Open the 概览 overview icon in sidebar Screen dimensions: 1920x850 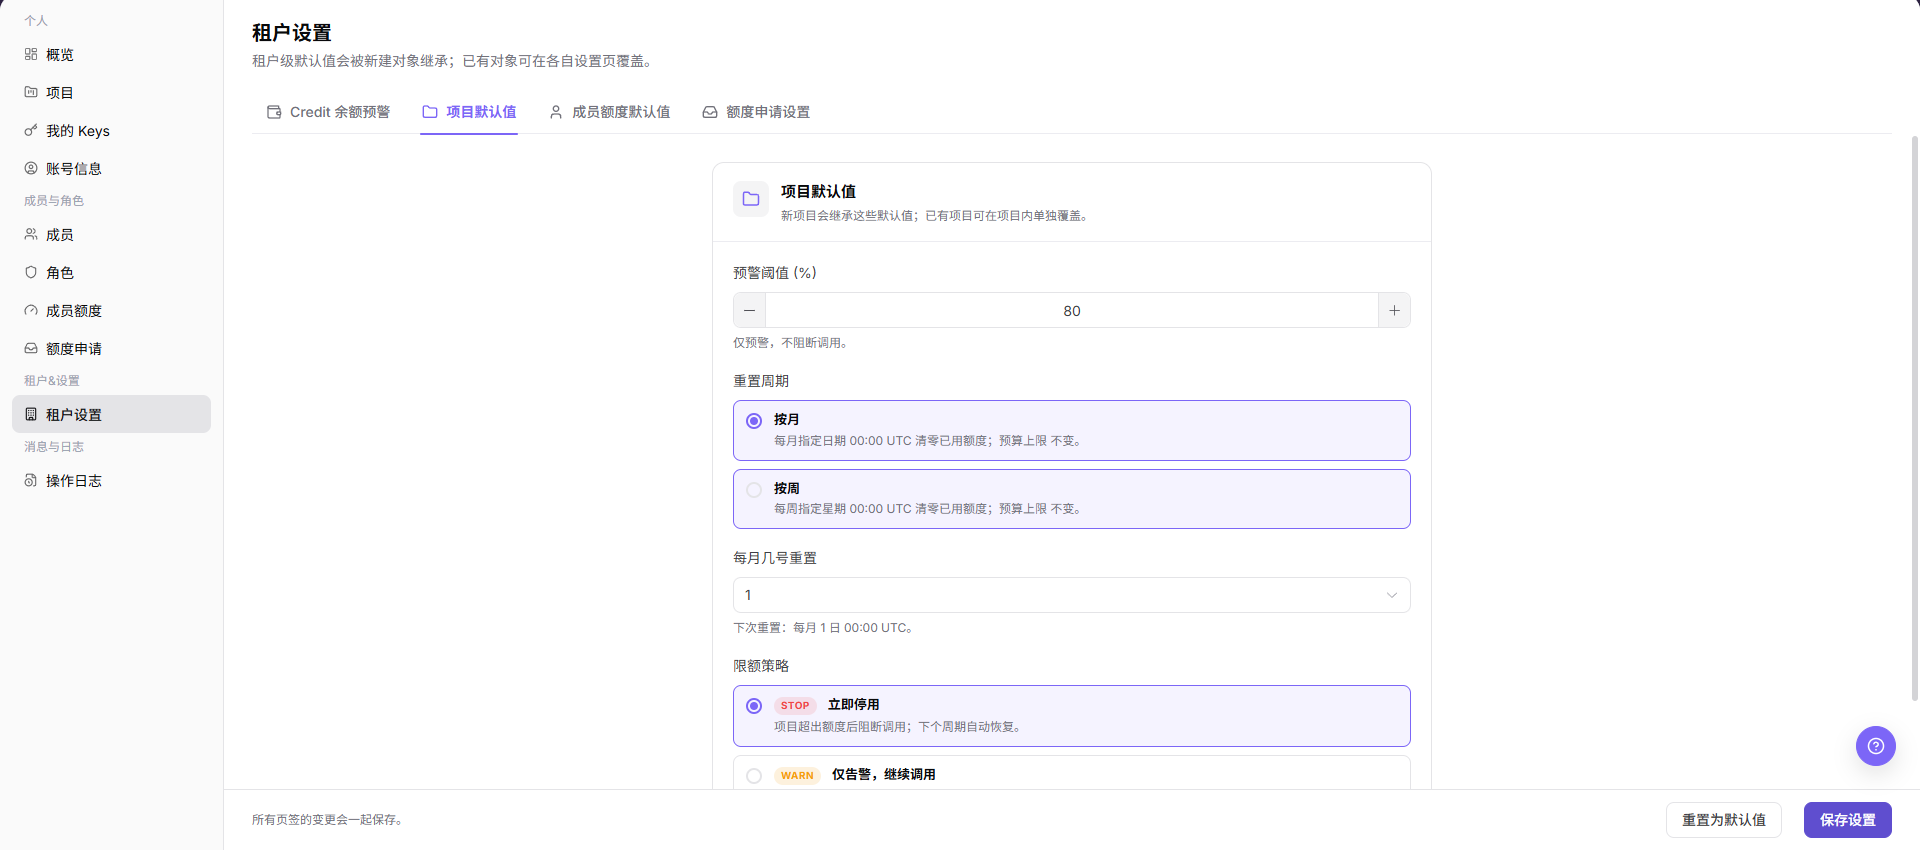[x=31, y=54]
